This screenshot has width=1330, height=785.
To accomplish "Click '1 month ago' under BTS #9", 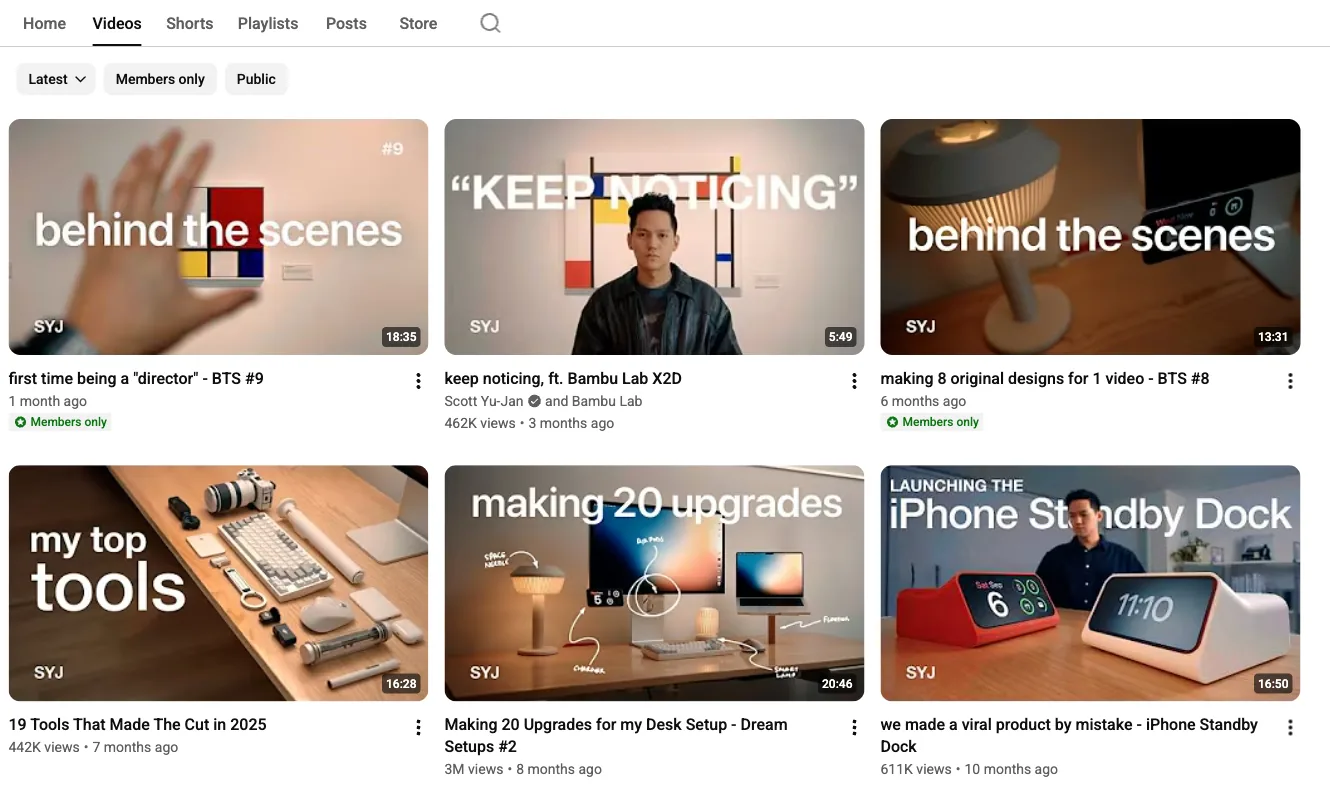I will [48, 401].
